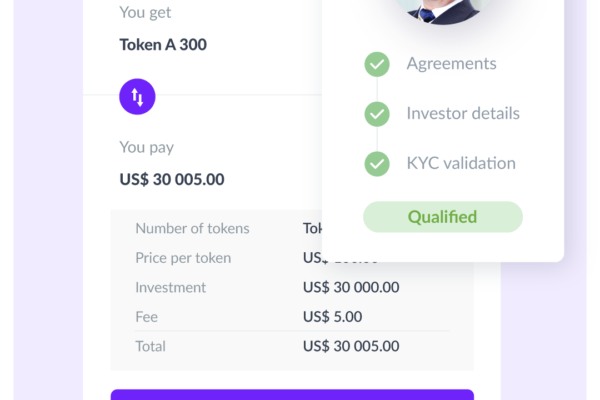Click the You get label
The height and width of the screenshot is (400, 600).
pyautogui.click(x=145, y=13)
